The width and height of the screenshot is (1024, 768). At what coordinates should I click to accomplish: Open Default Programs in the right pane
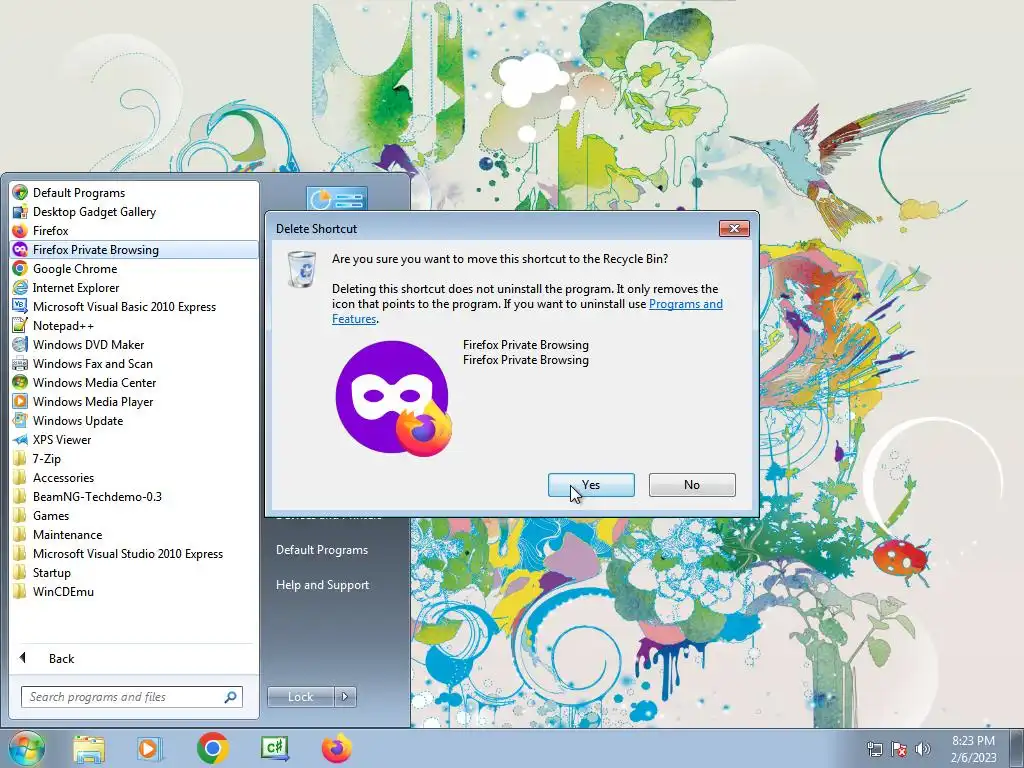(322, 550)
